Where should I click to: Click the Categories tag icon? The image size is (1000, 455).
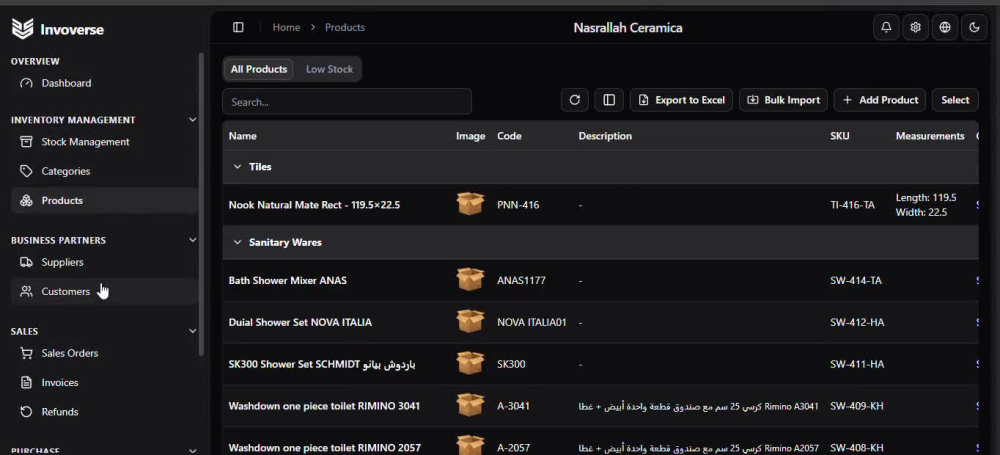pyautogui.click(x=26, y=171)
